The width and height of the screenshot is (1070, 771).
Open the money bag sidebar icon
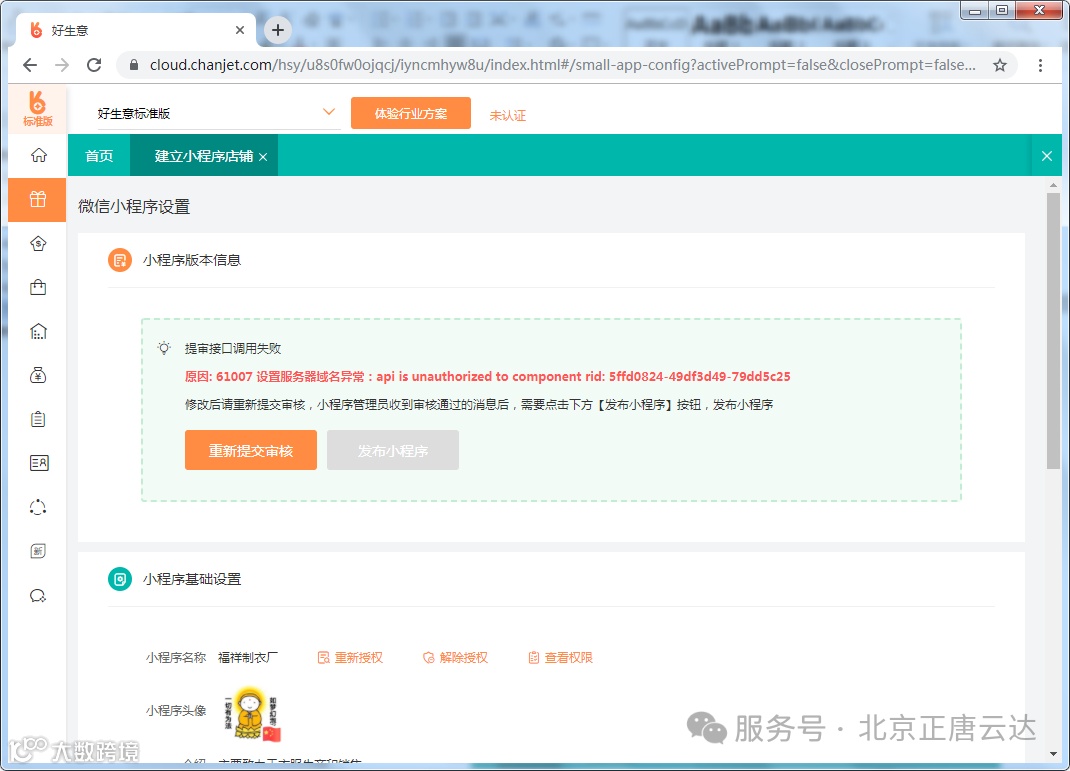38,375
